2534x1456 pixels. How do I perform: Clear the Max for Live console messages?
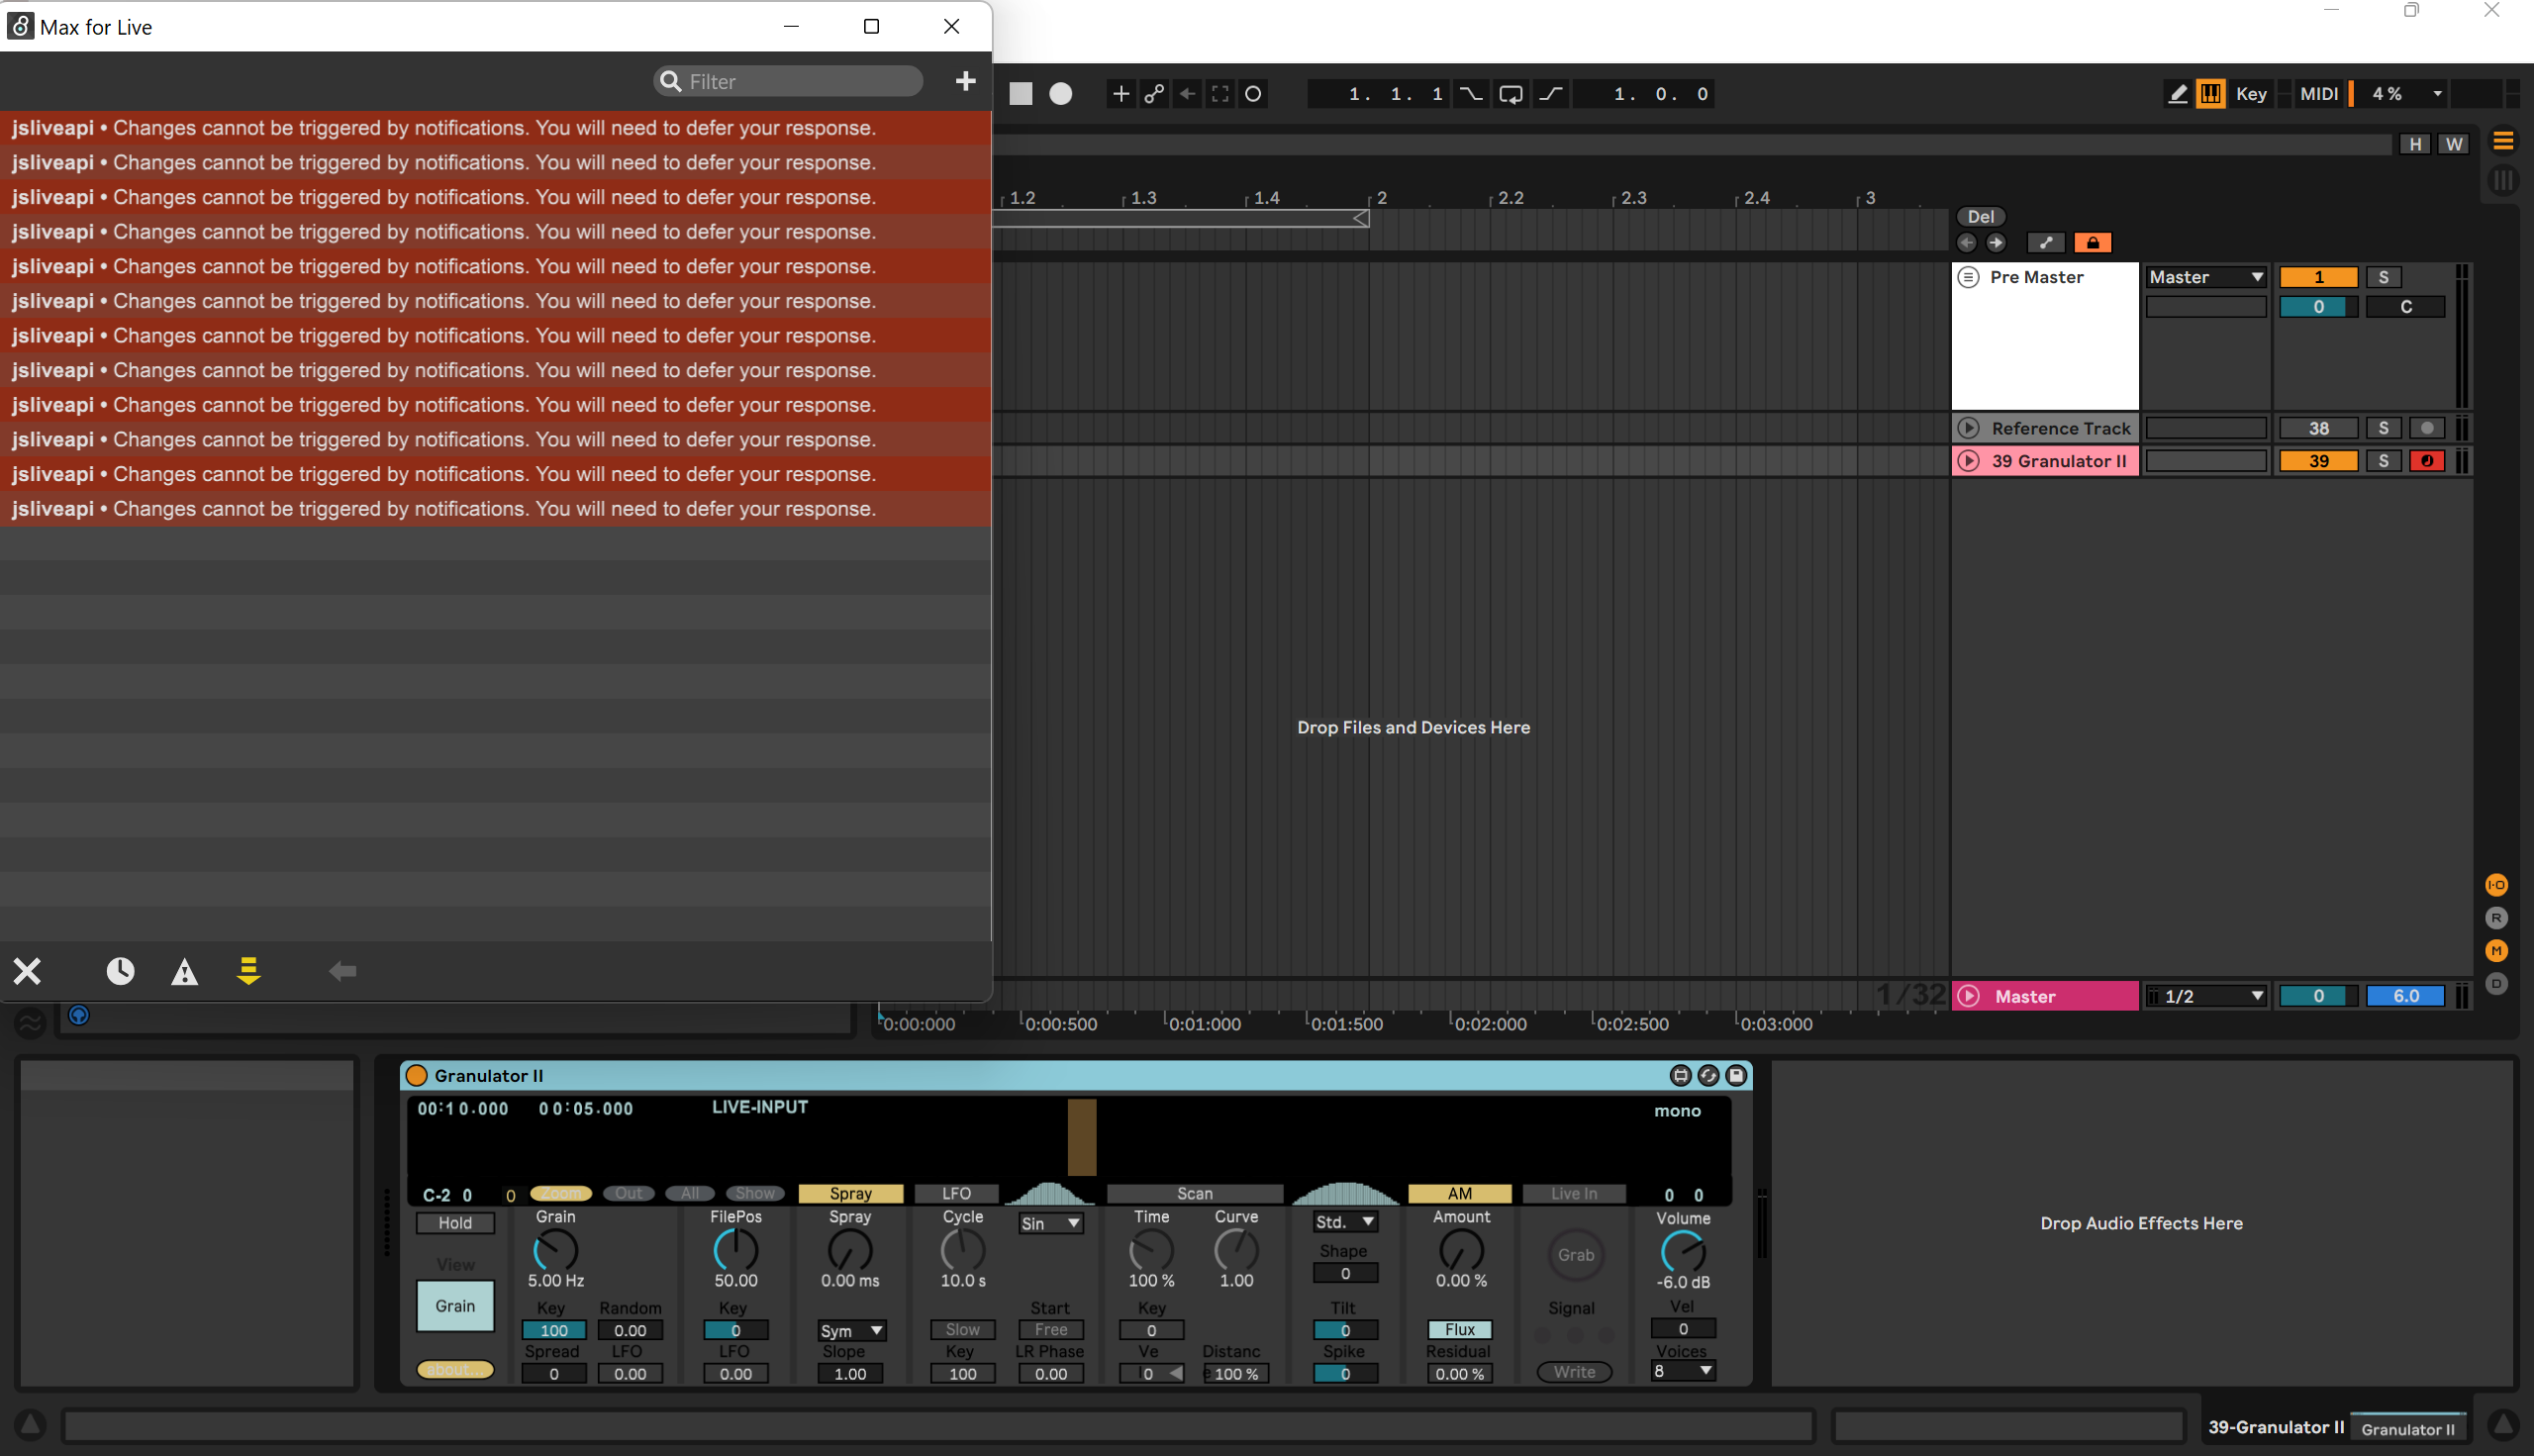tap(27, 971)
